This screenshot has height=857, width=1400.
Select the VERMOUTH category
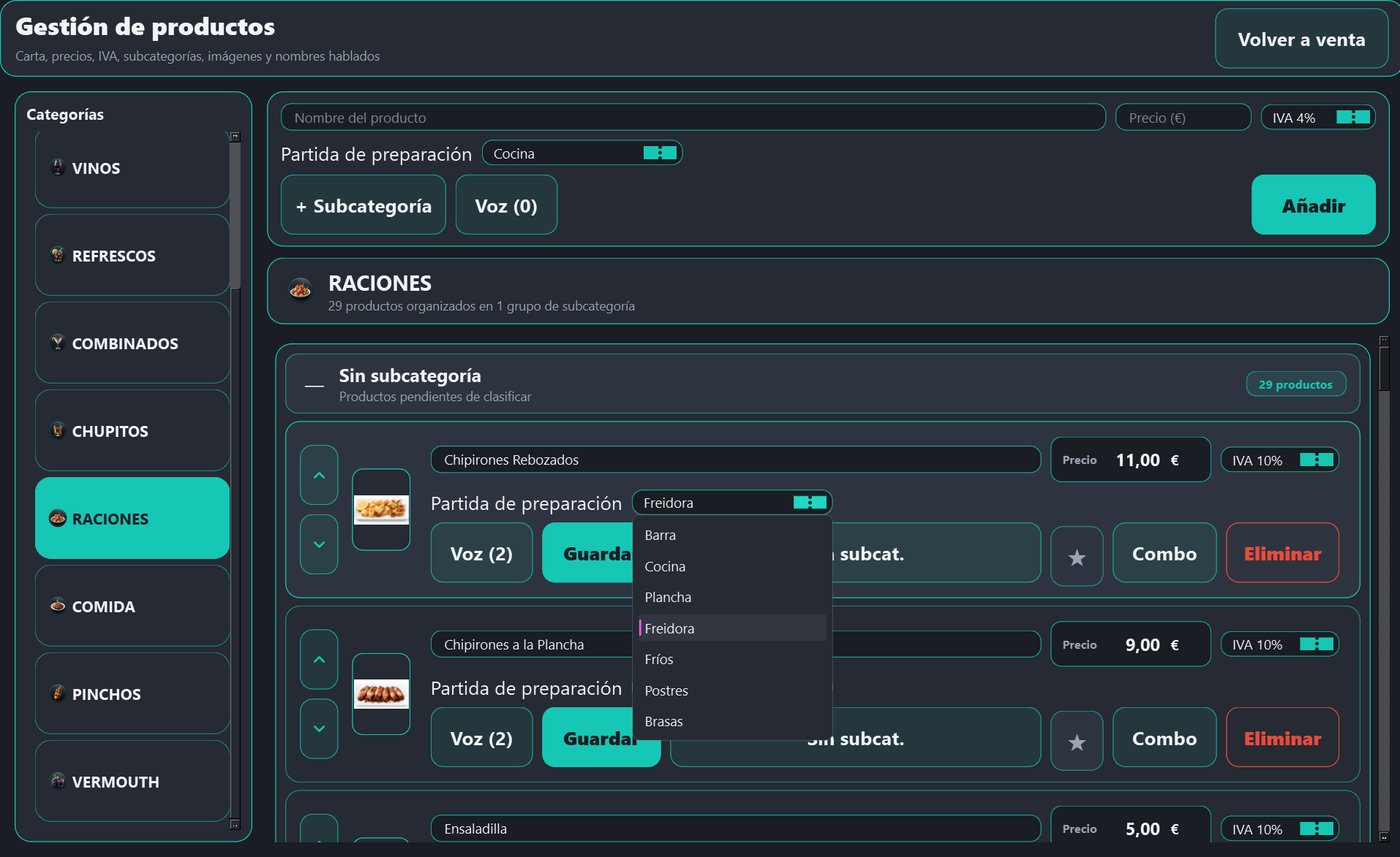pyautogui.click(x=132, y=781)
